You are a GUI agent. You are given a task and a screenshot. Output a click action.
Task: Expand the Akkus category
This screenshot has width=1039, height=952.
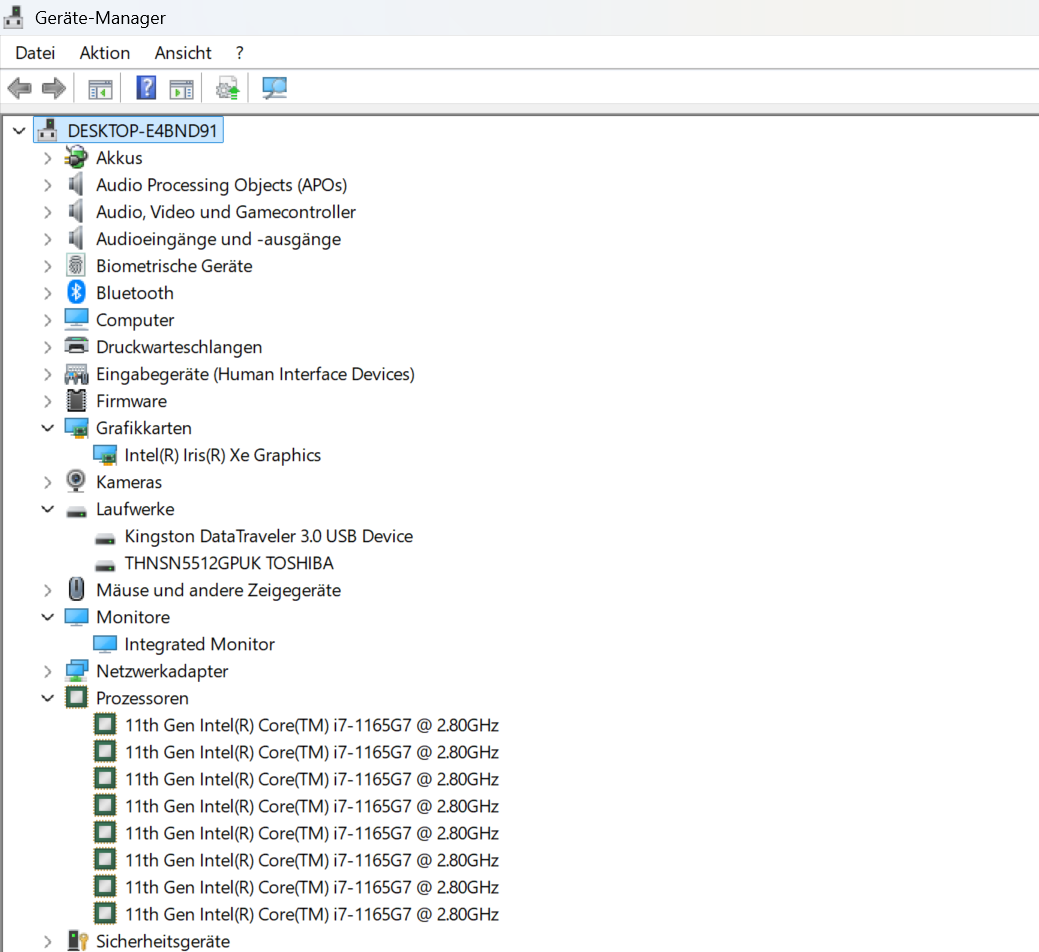pyautogui.click(x=47, y=158)
